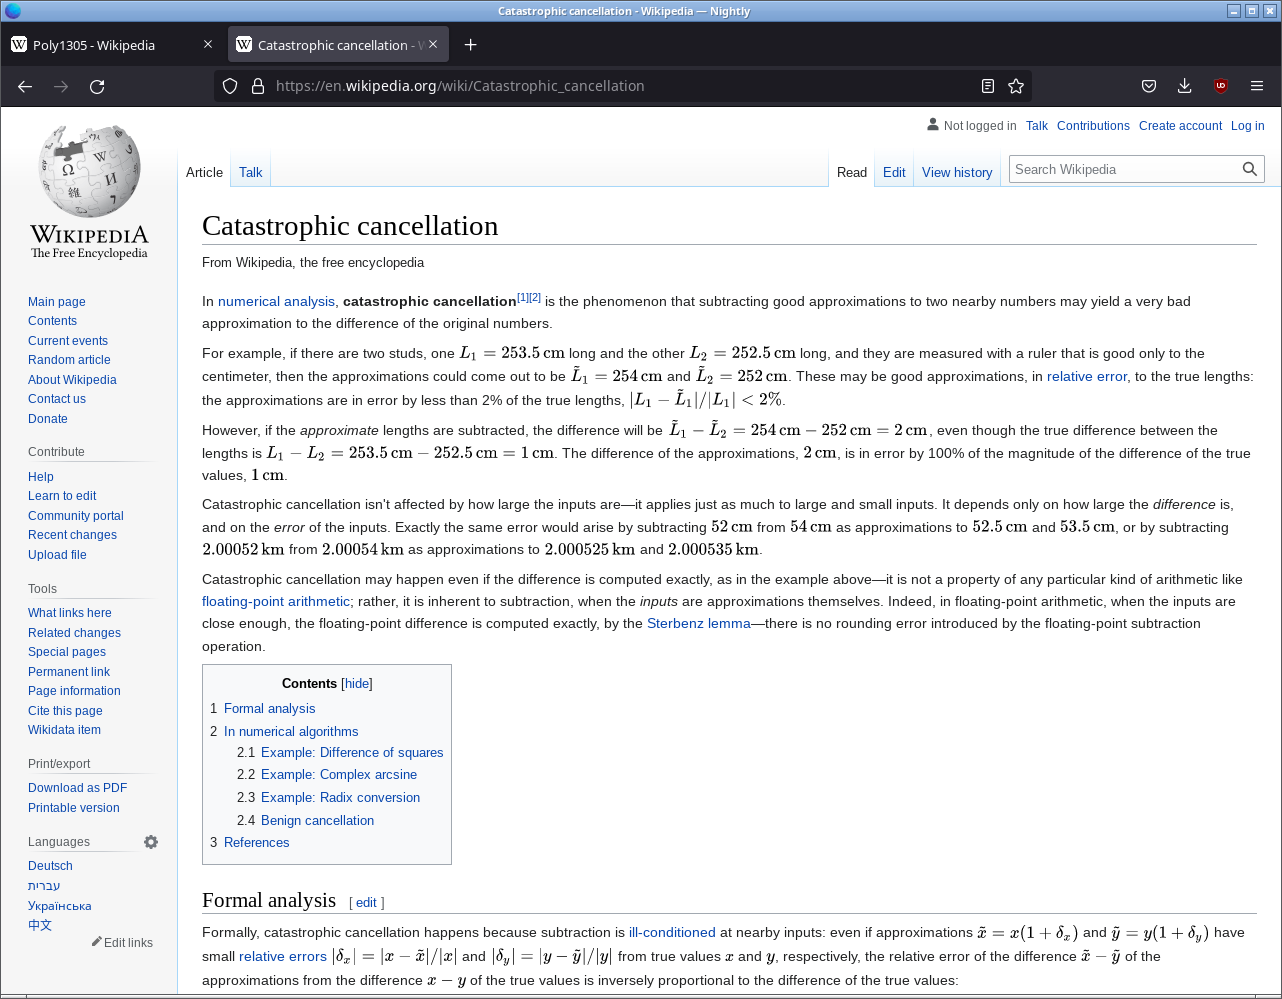Open Create account link

(x=1180, y=126)
